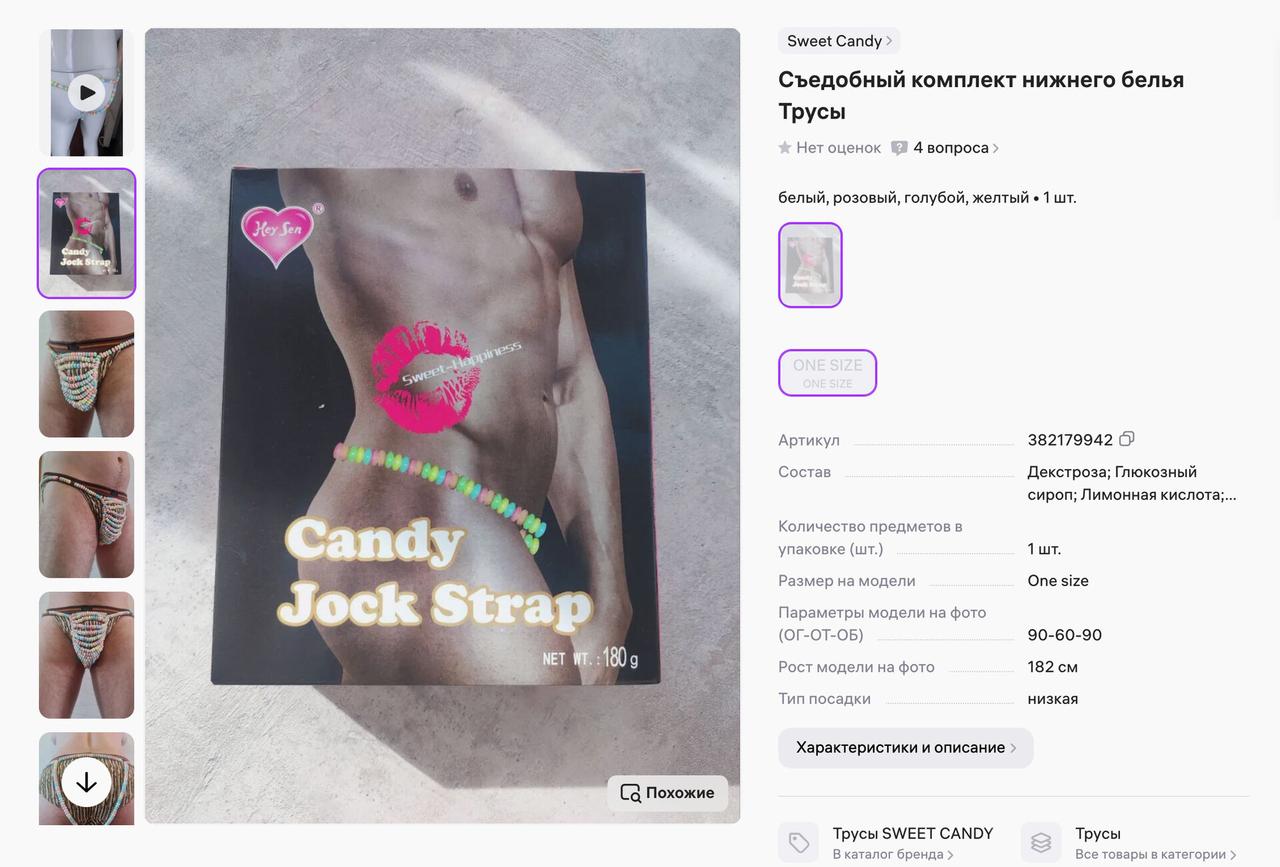The width and height of the screenshot is (1280, 867).
Task: Click the Похожие button
Action: click(667, 793)
